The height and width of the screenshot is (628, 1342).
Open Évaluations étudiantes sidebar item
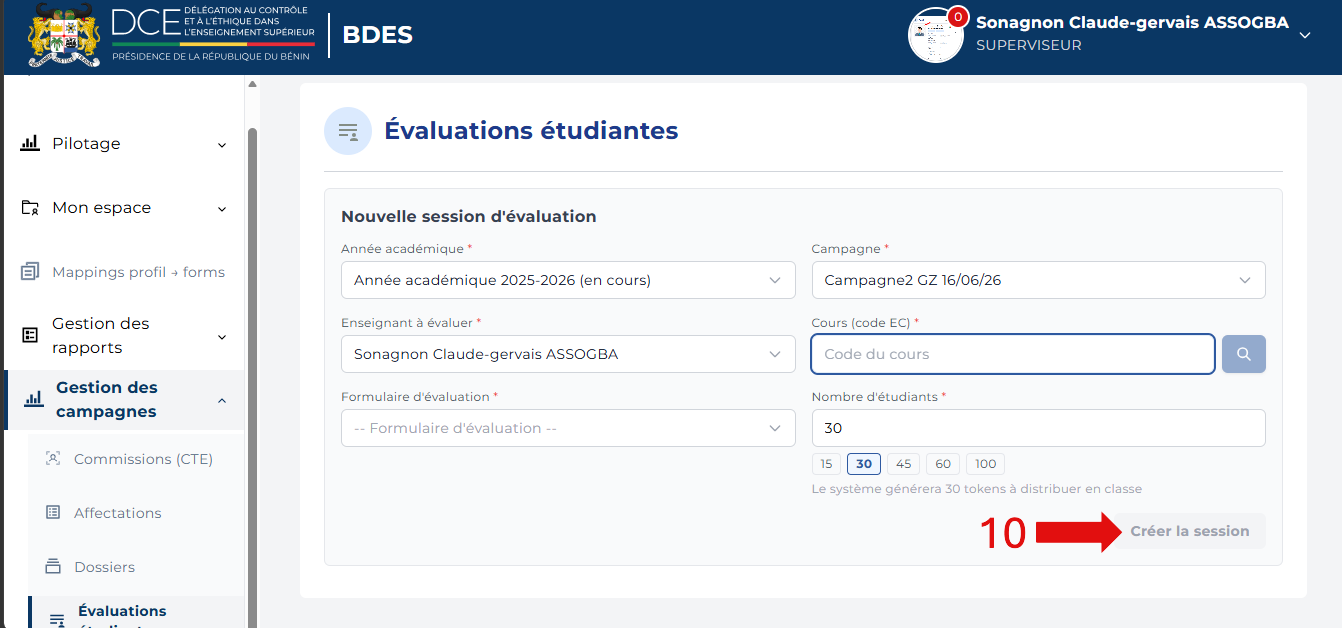124,613
